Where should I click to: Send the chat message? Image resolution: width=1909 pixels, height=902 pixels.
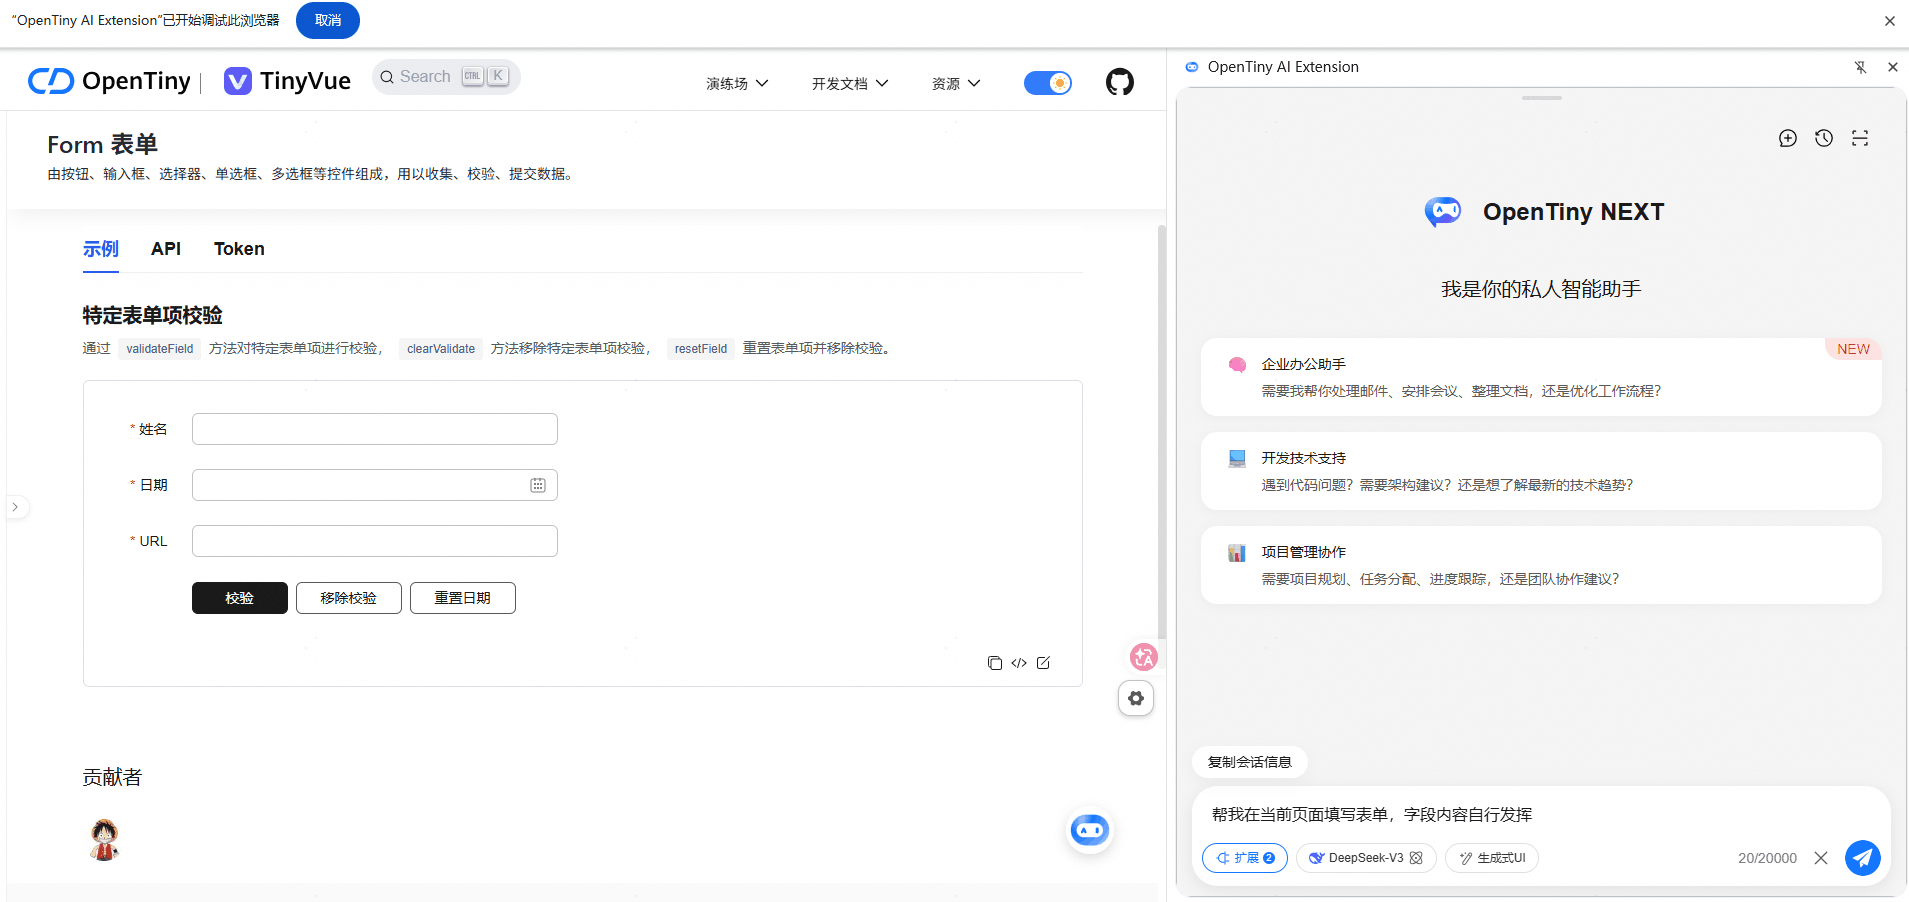click(x=1863, y=857)
